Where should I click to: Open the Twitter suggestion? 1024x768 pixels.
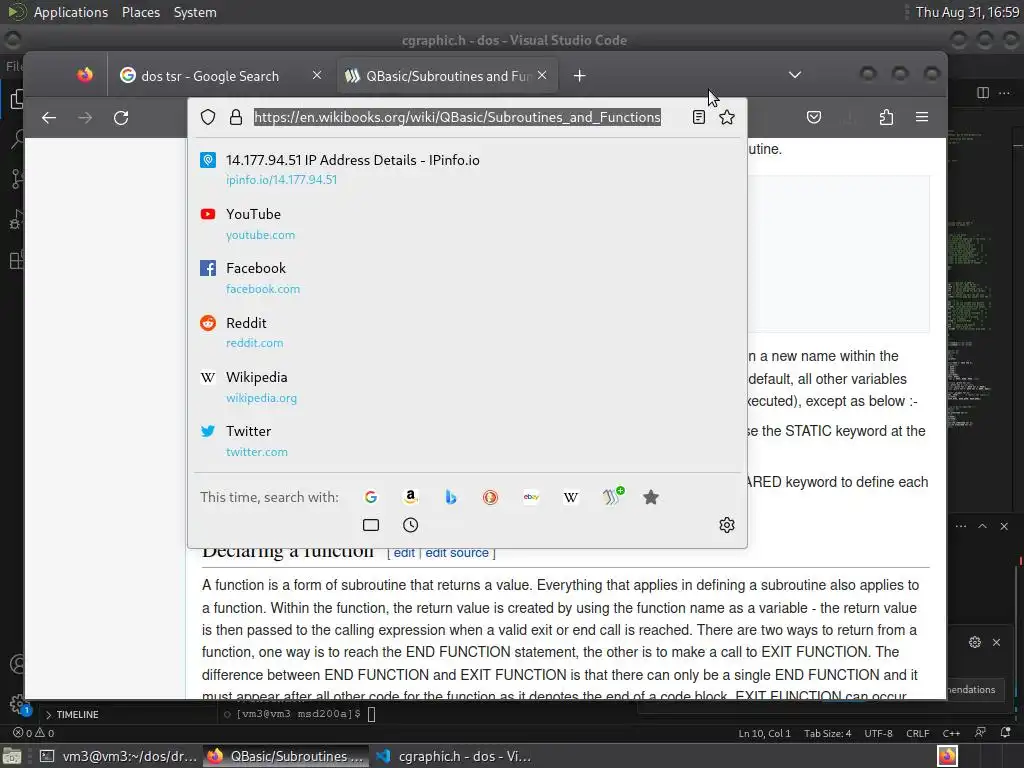pos(468,440)
